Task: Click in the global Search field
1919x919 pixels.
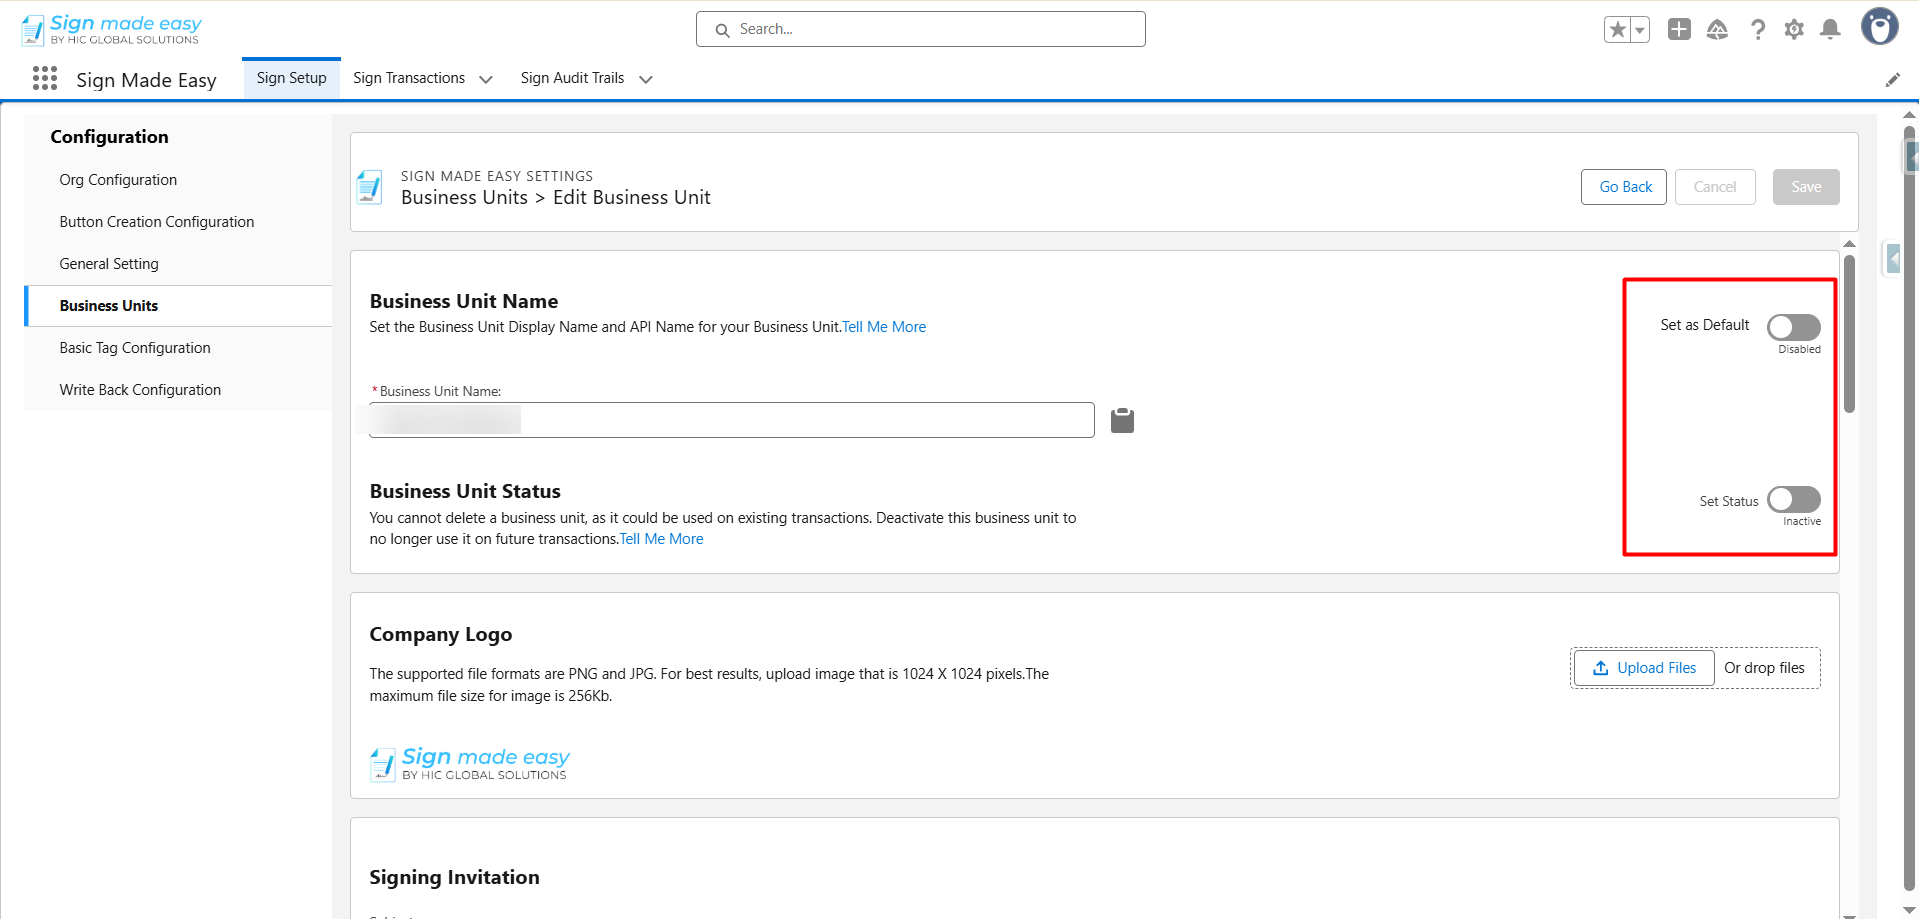Action: pos(920,29)
